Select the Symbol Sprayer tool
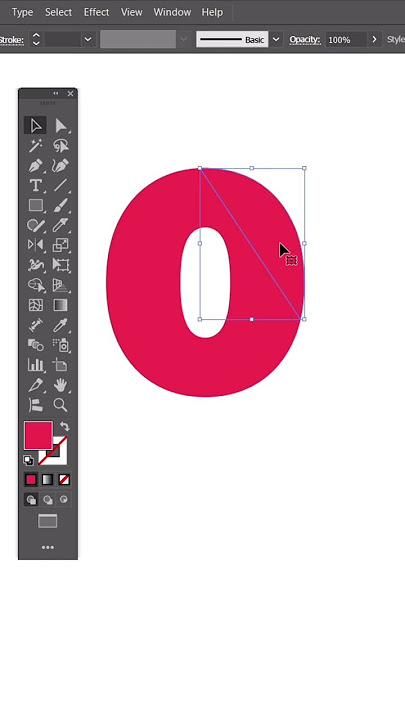This screenshot has height=720, width=405. point(61,344)
